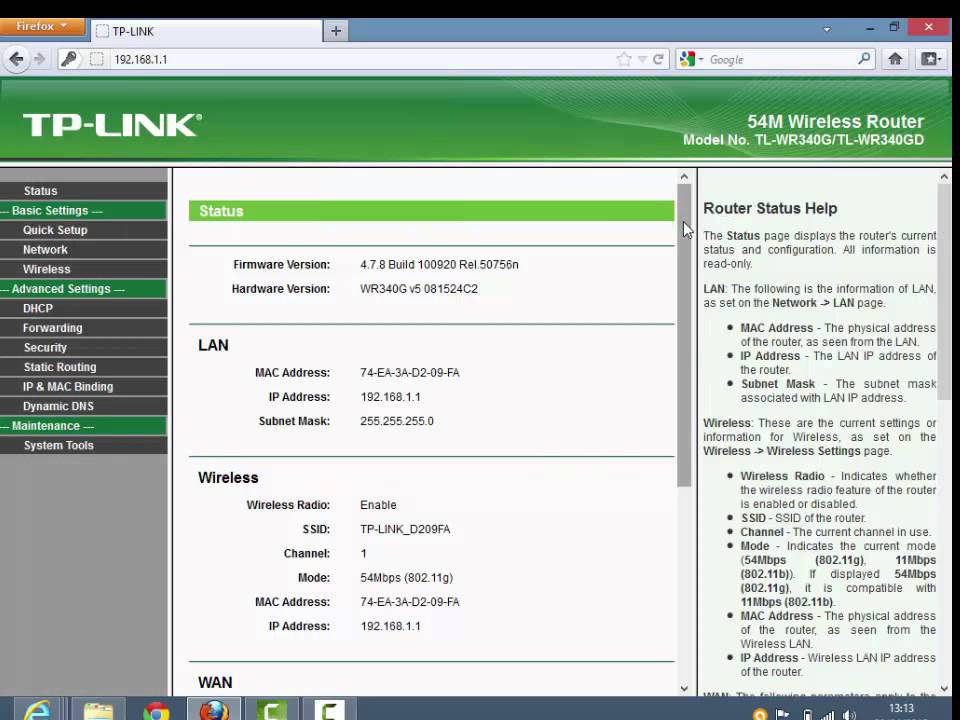This screenshot has width=960, height=720.
Task: Click the Router Status Help heading
Action: 770,208
